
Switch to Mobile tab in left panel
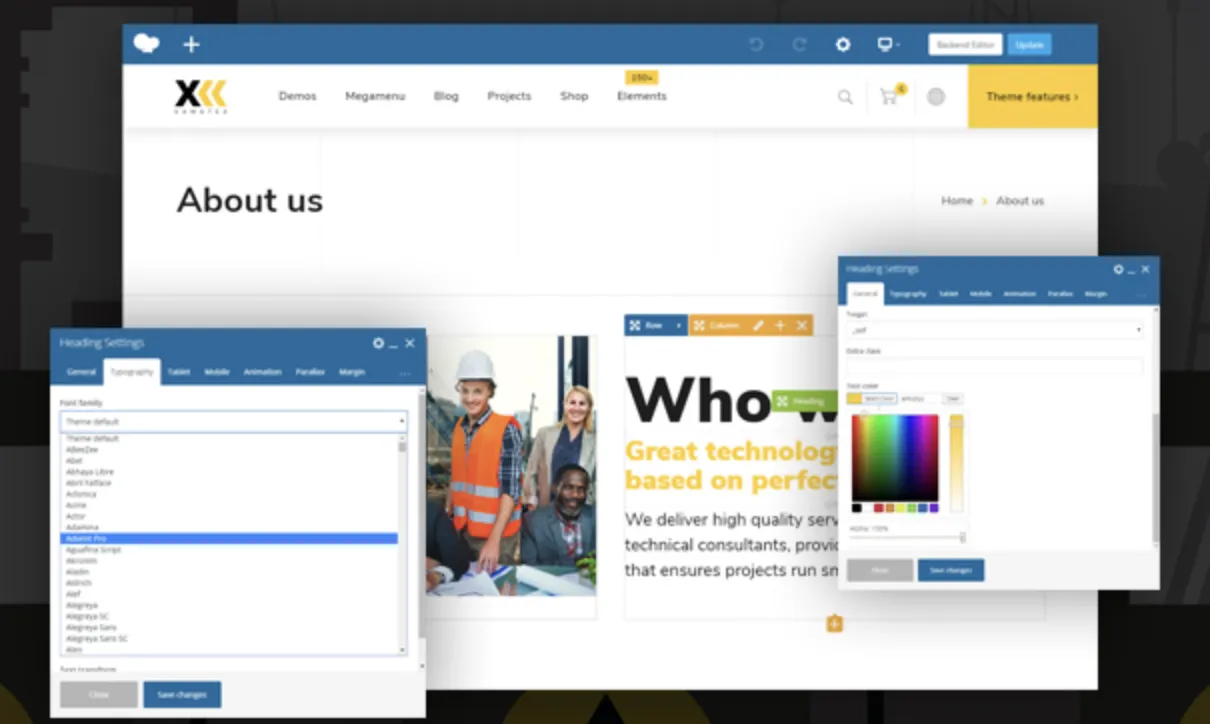[x=217, y=372]
